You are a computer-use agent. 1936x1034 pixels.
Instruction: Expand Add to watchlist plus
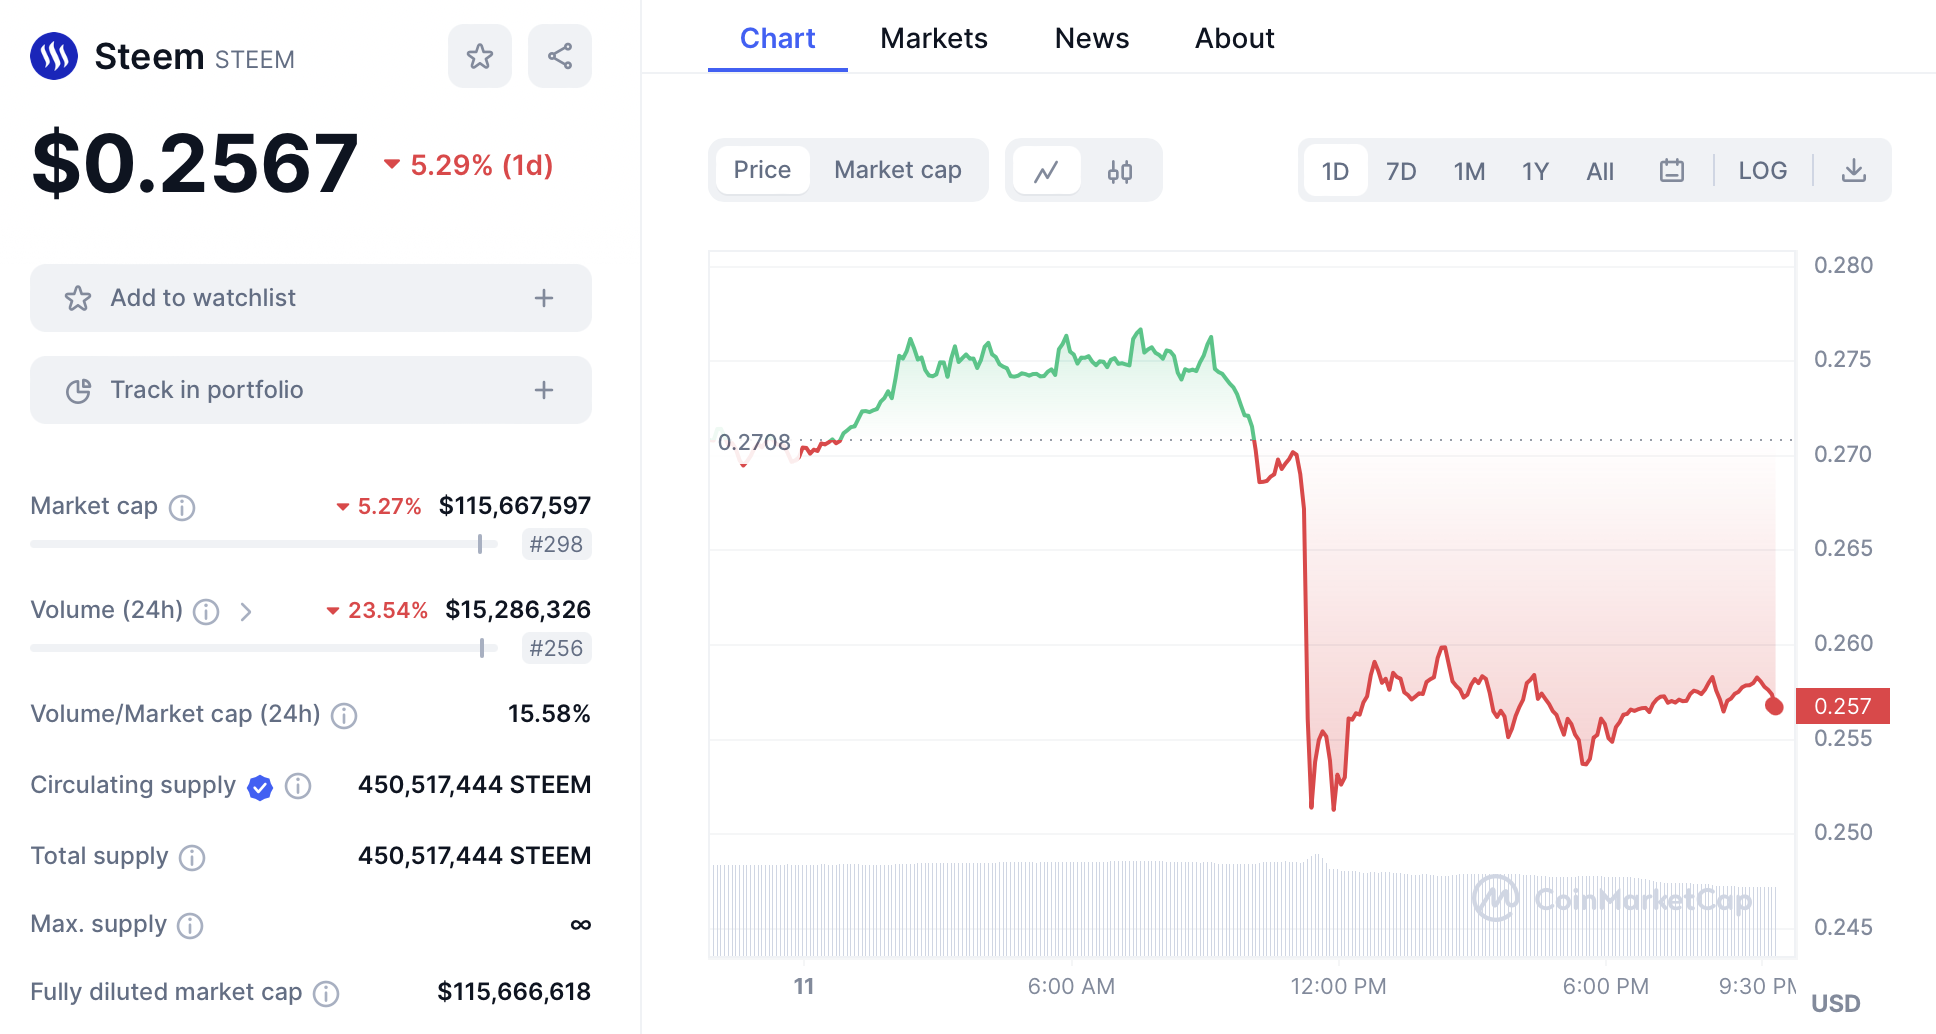(544, 298)
